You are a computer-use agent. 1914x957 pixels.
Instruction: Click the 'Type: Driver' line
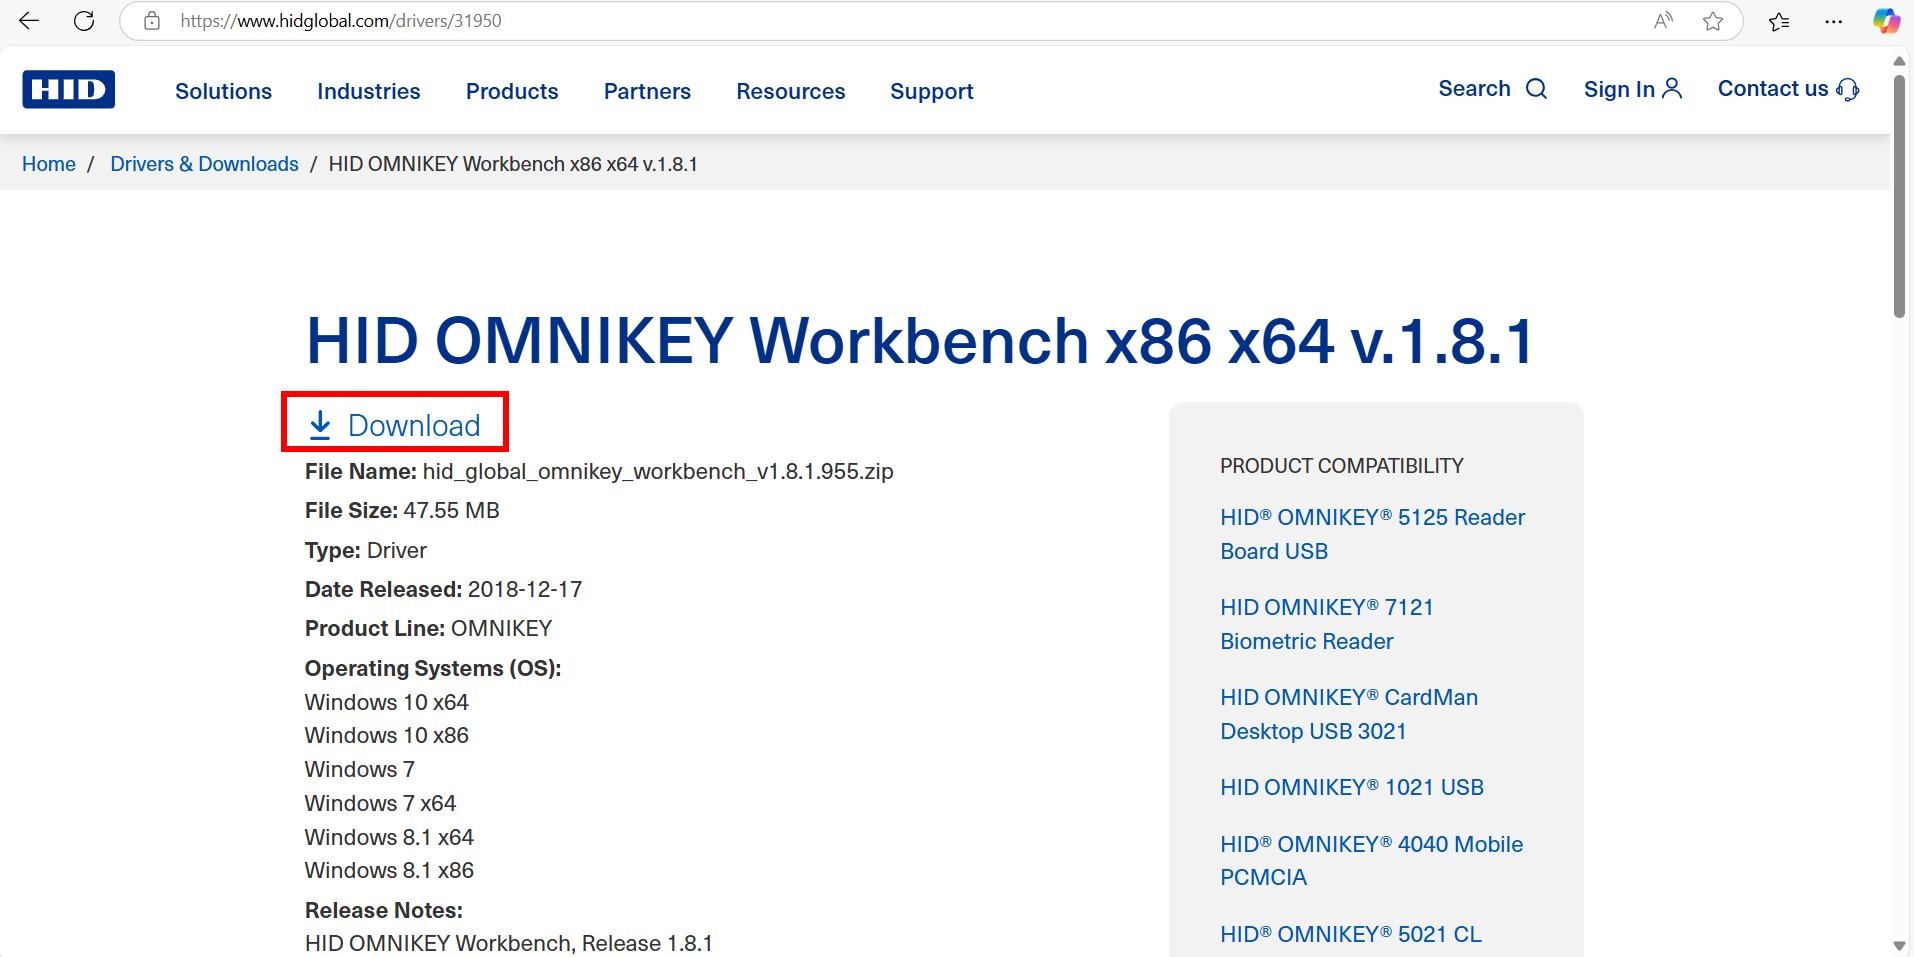tap(366, 551)
